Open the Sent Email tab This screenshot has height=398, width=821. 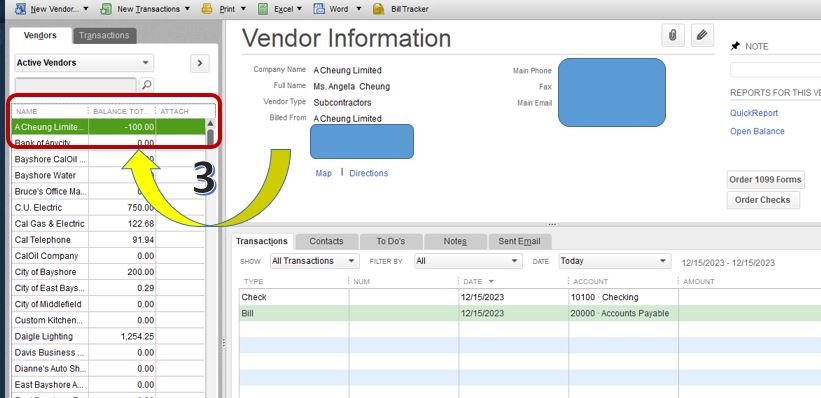click(519, 241)
